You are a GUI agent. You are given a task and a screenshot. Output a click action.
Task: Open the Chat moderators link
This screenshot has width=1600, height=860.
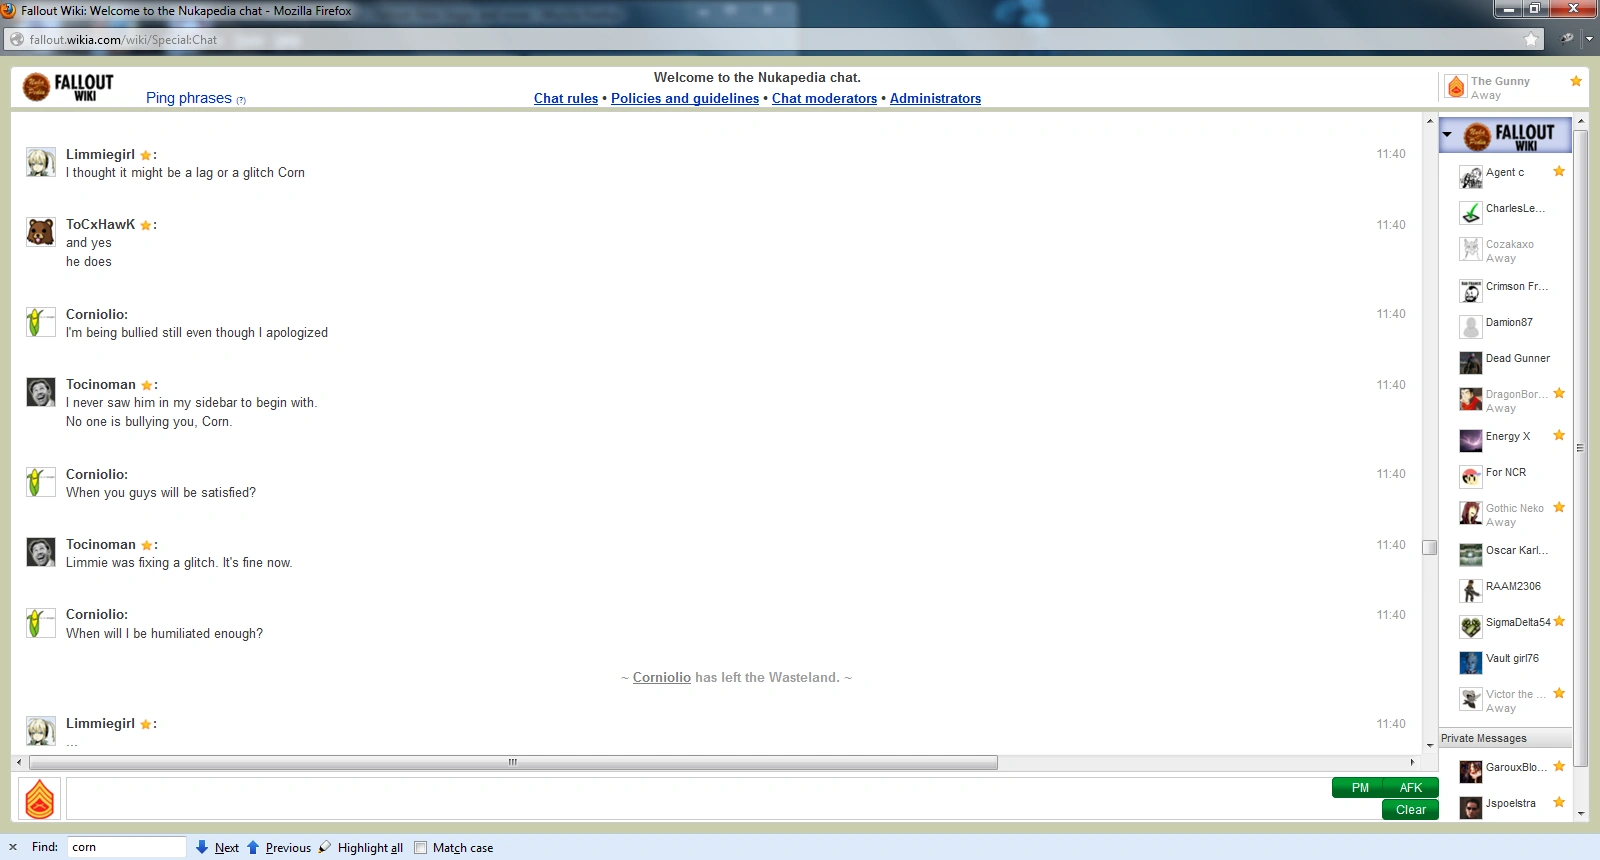[x=824, y=98]
